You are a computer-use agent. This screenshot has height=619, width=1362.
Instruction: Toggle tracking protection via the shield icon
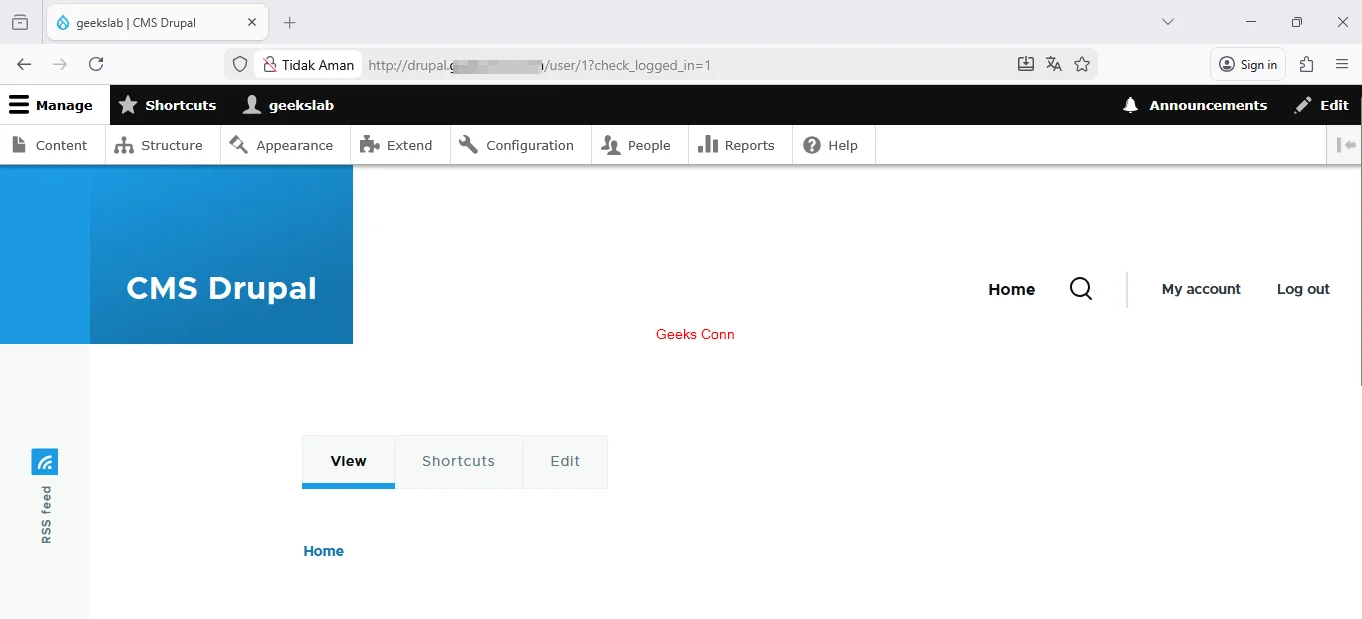[239, 64]
